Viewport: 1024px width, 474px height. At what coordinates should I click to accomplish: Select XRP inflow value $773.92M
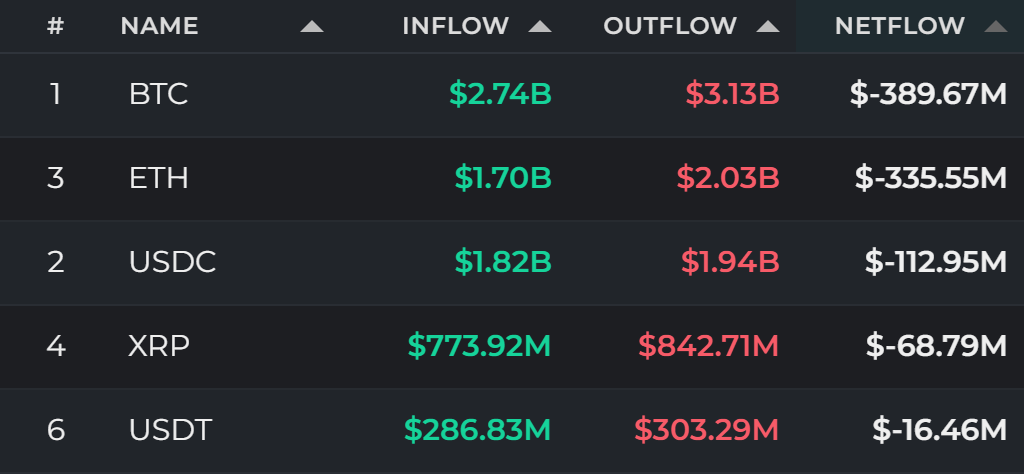point(479,346)
